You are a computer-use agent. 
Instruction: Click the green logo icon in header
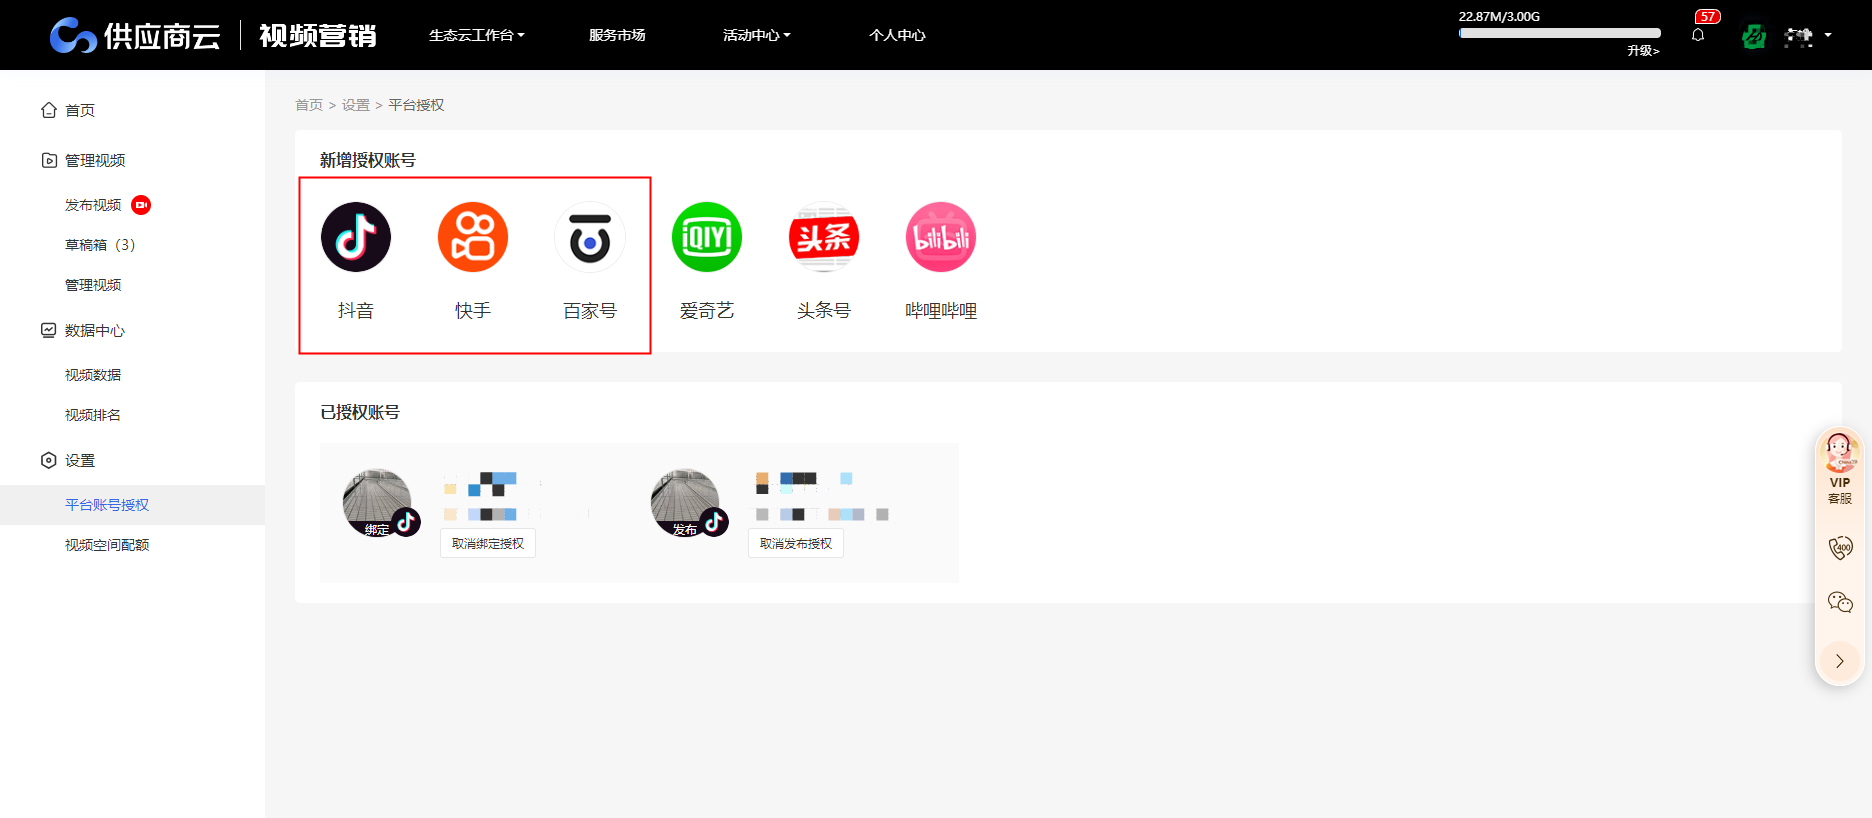[1754, 37]
